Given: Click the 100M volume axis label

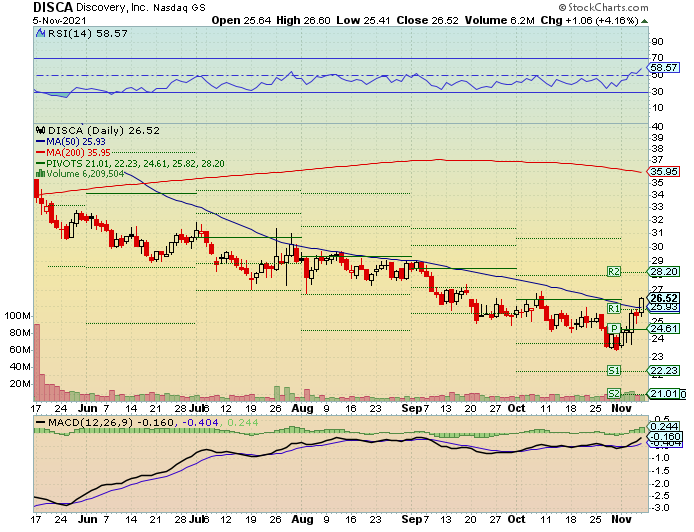Looking at the screenshot, I should pos(18,316).
